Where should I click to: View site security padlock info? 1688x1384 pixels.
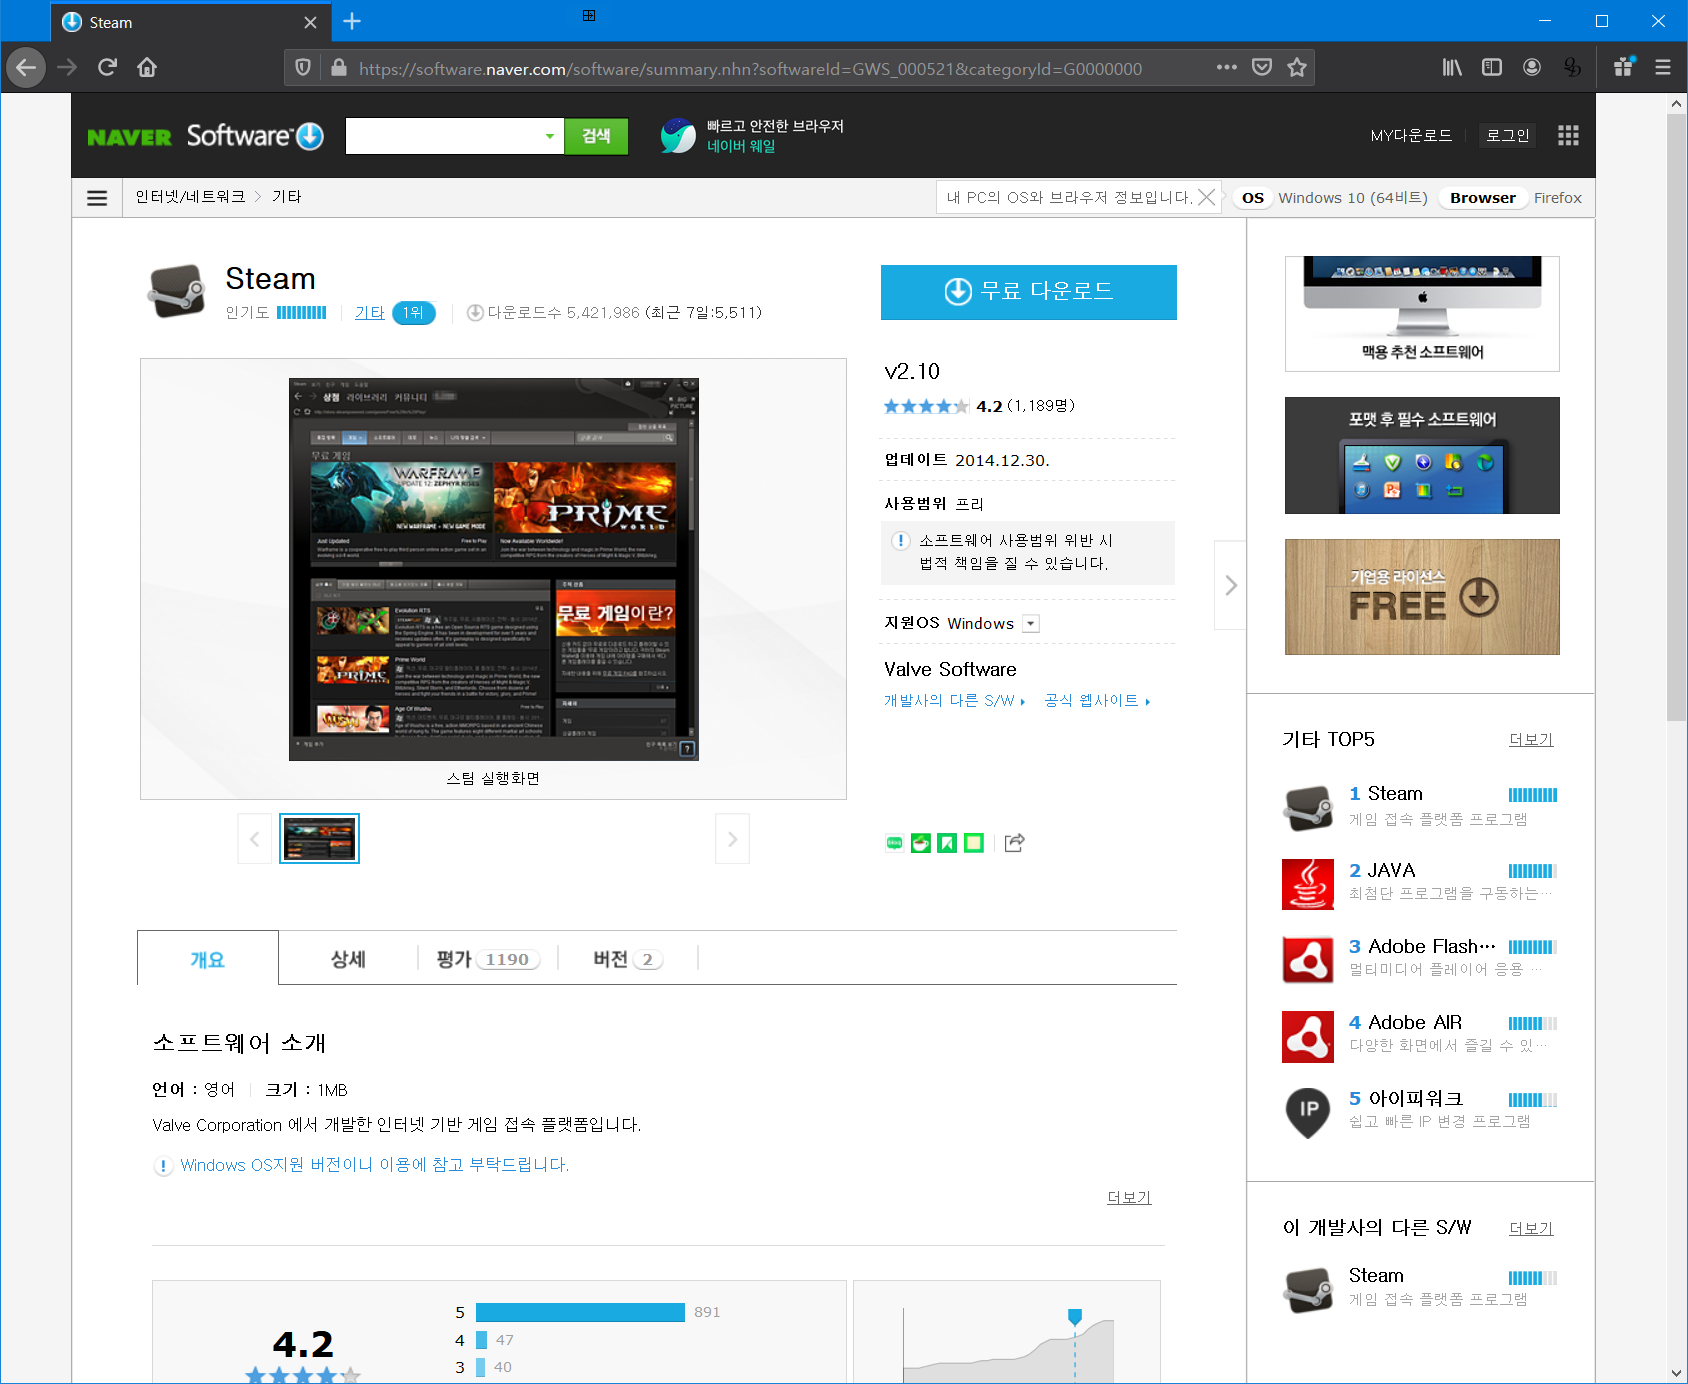339,67
